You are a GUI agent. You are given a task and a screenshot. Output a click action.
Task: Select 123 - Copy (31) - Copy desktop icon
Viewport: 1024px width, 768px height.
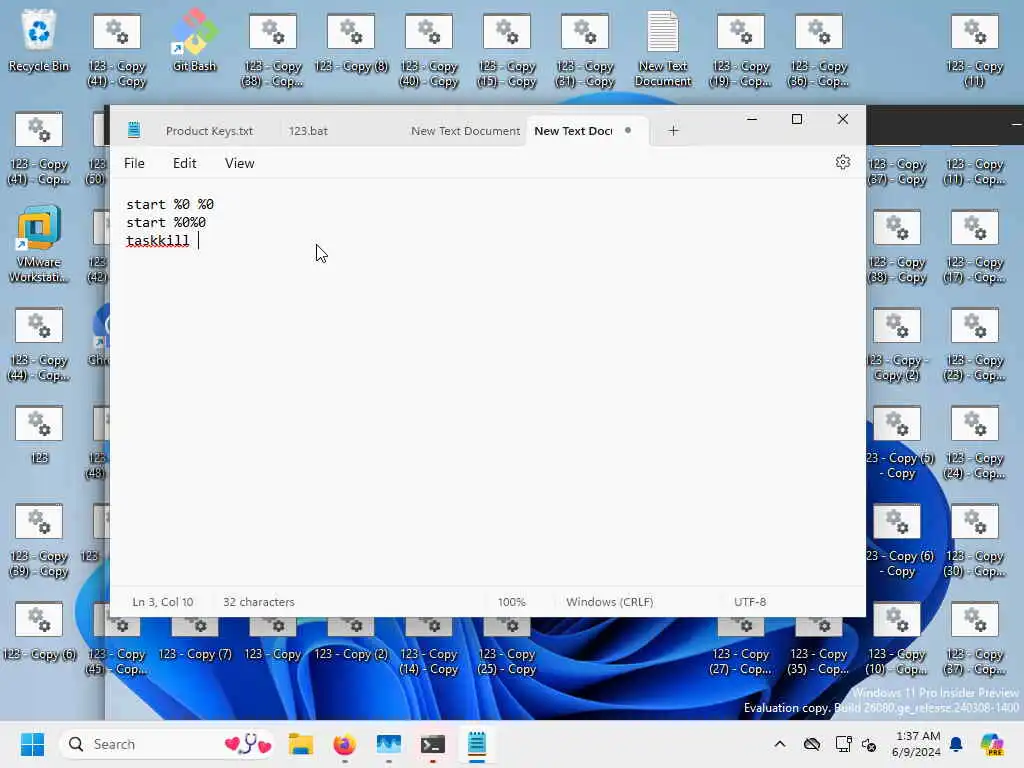pos(584,49)
